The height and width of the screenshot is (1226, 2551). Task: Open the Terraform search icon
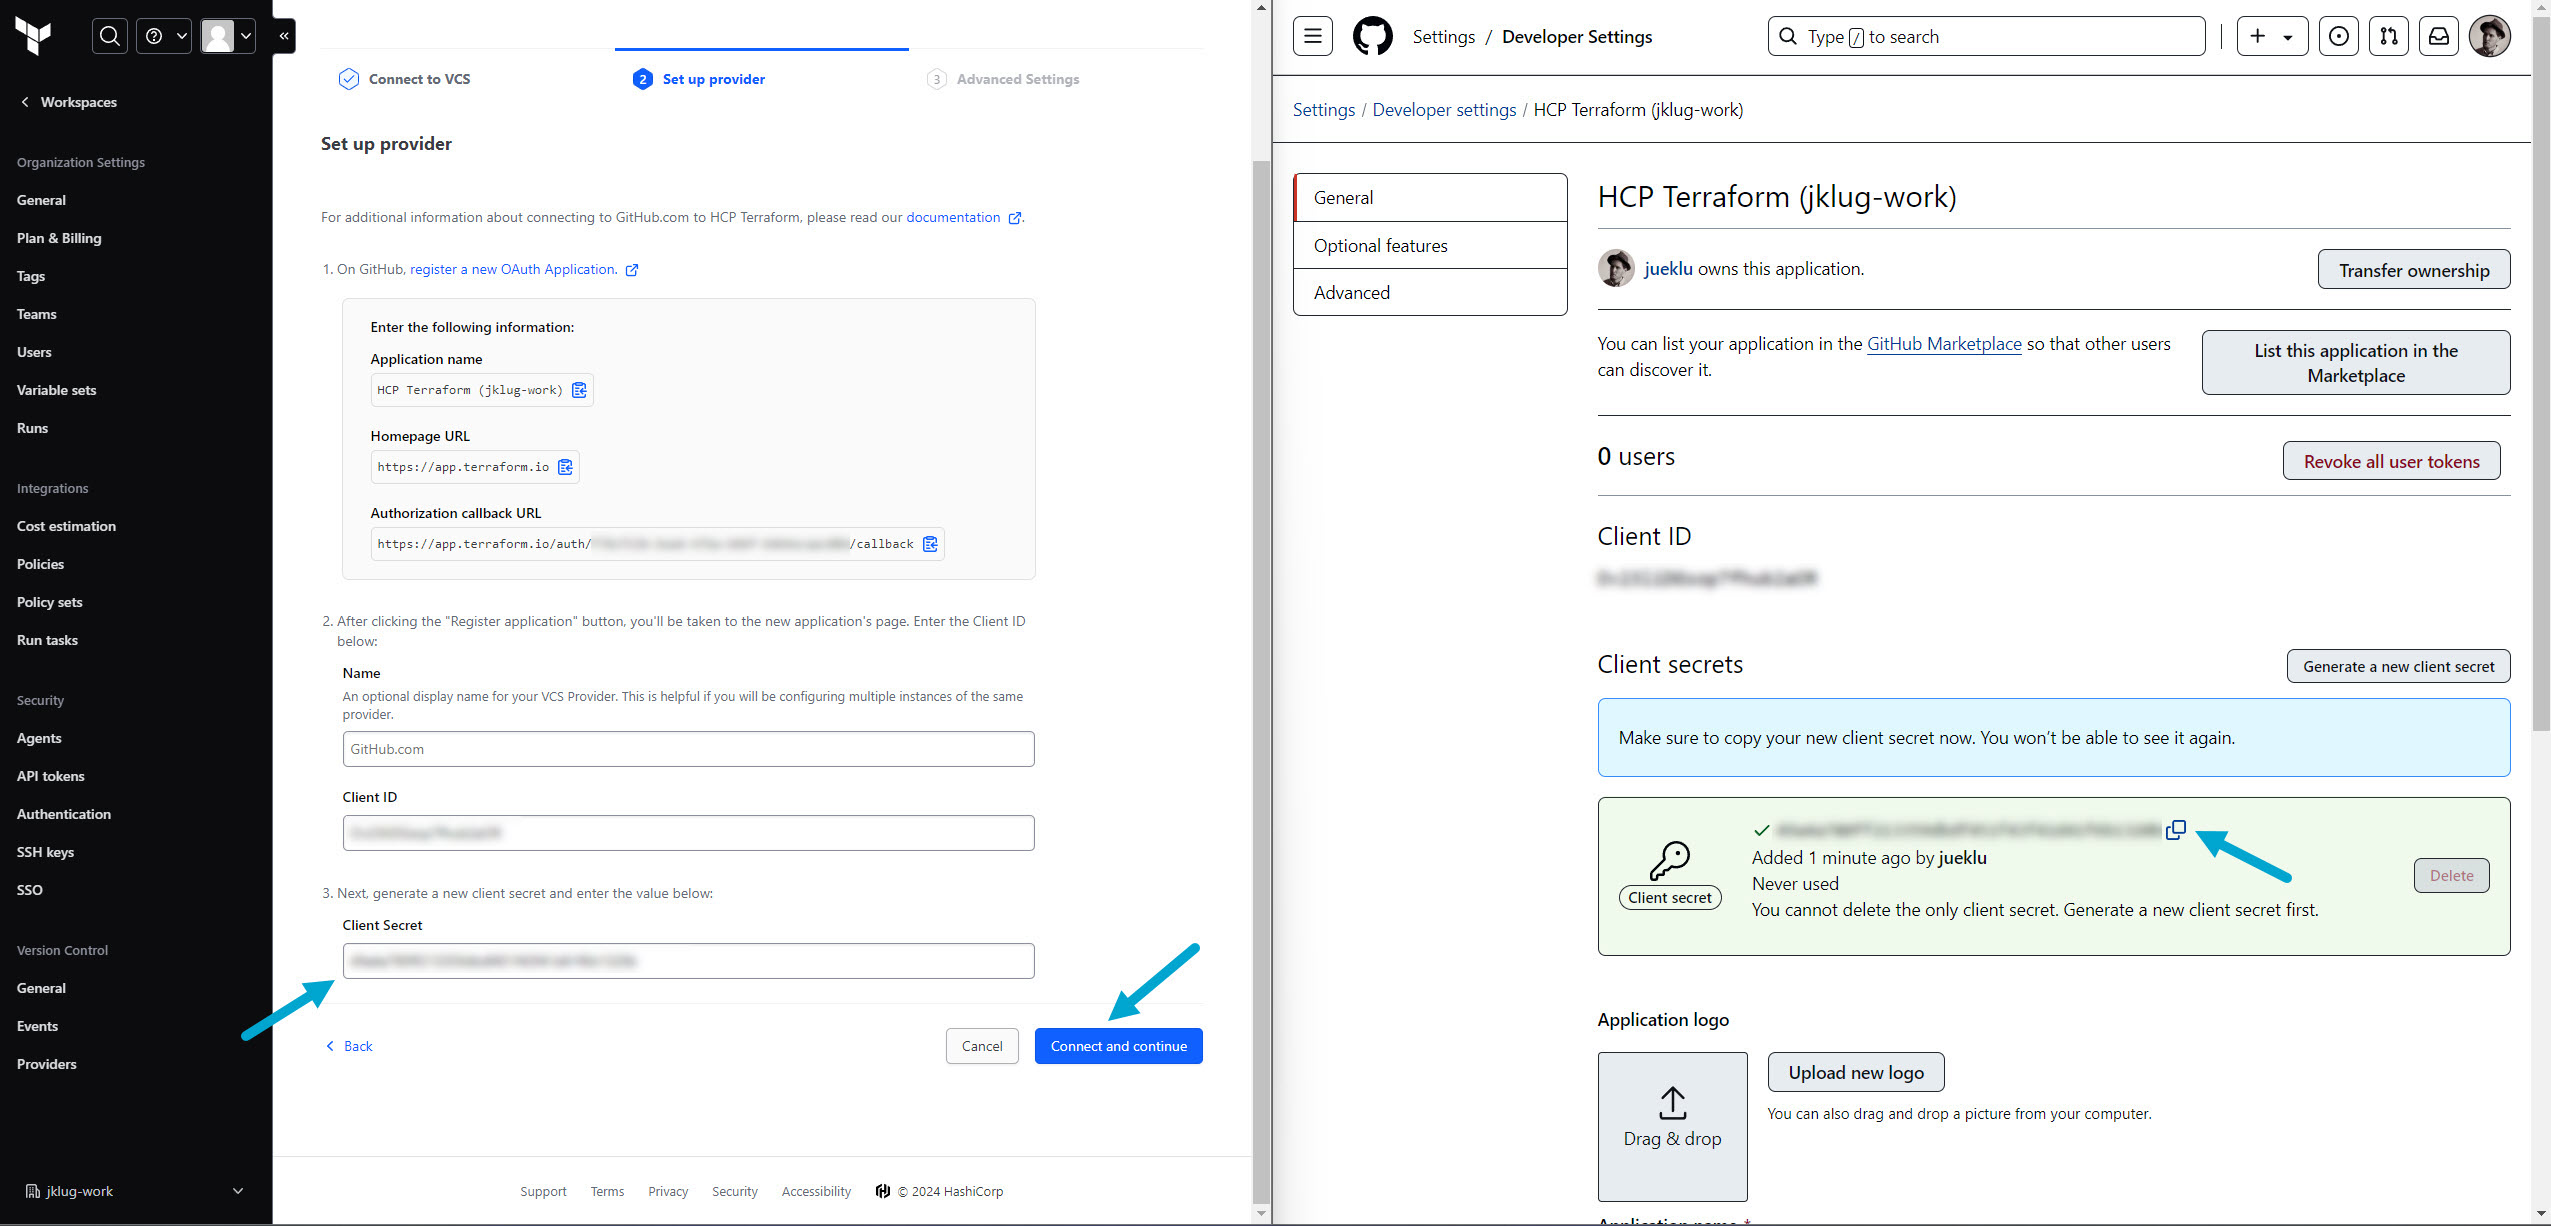(110, 36)
